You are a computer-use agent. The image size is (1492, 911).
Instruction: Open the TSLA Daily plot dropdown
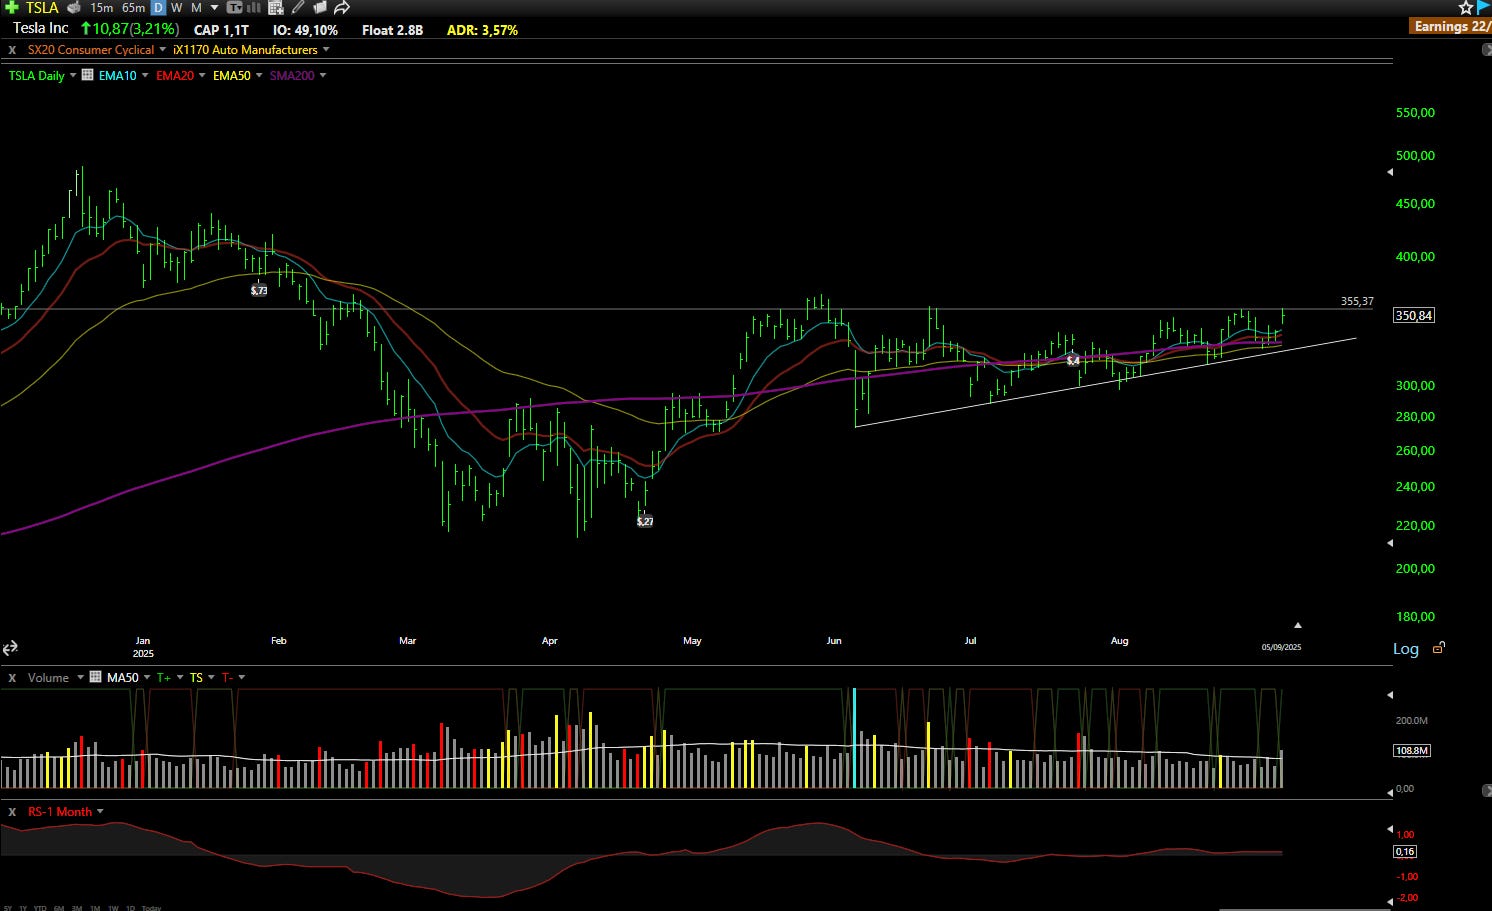click(73, 76)
